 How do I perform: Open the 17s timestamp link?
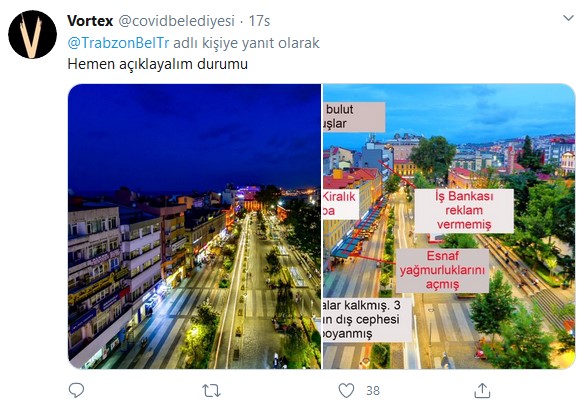259,21
